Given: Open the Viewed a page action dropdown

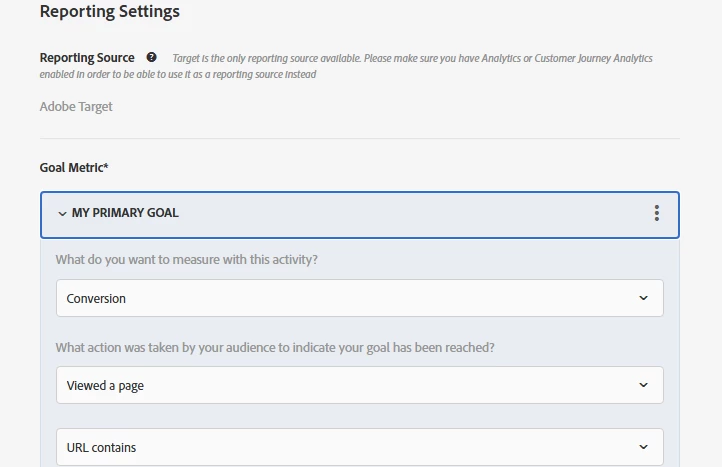Looking at the screenshot, I should (x=359, y=385).
